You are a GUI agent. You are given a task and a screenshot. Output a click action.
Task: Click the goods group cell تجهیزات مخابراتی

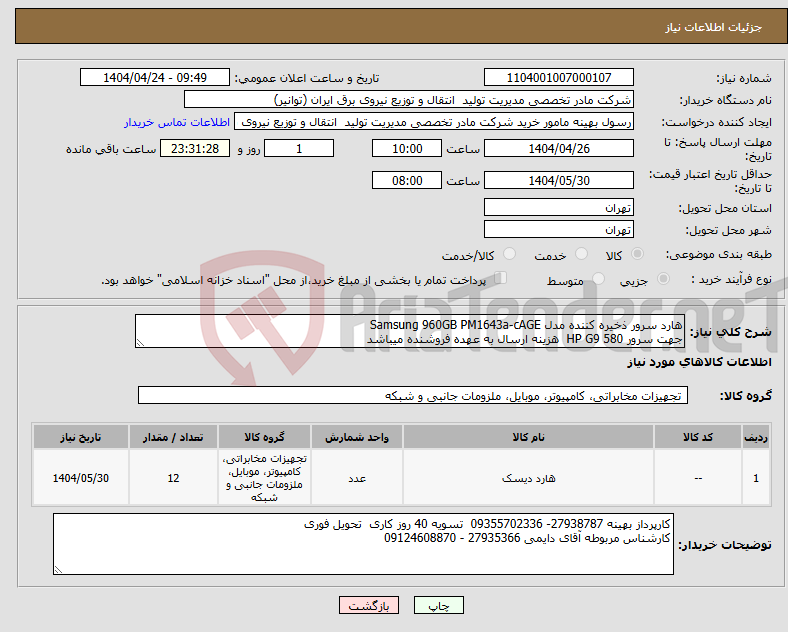tap(264, 478)
